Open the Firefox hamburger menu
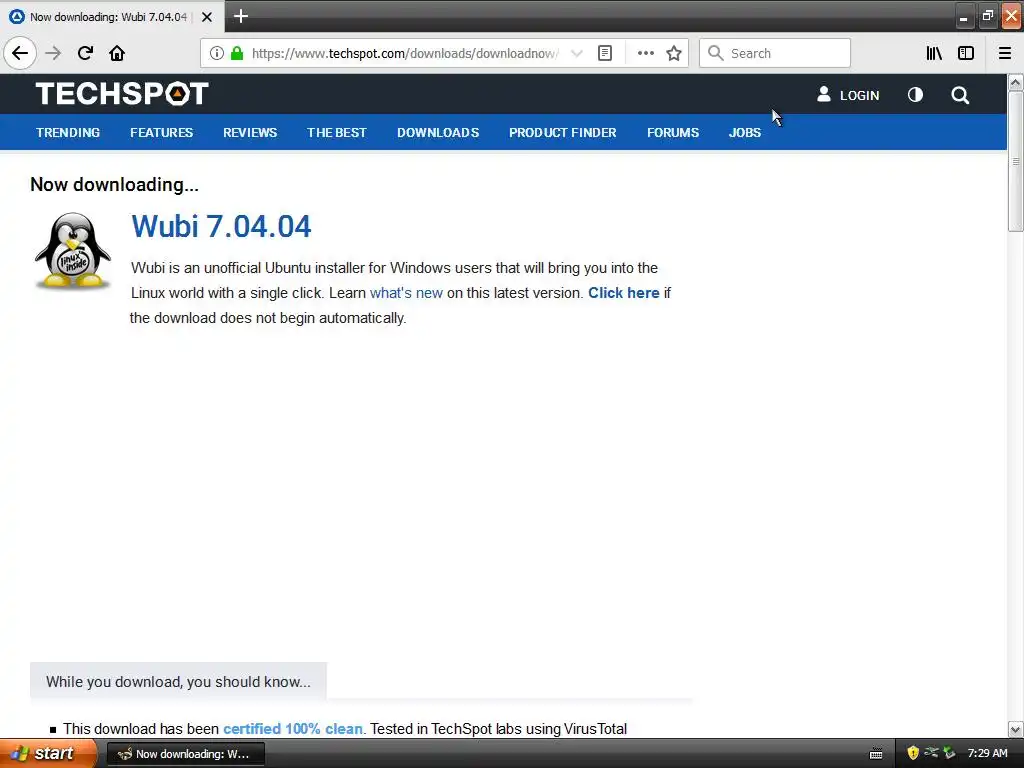Image resolution: width=1024 pixels, height=768 pixels. point(1005,53)
